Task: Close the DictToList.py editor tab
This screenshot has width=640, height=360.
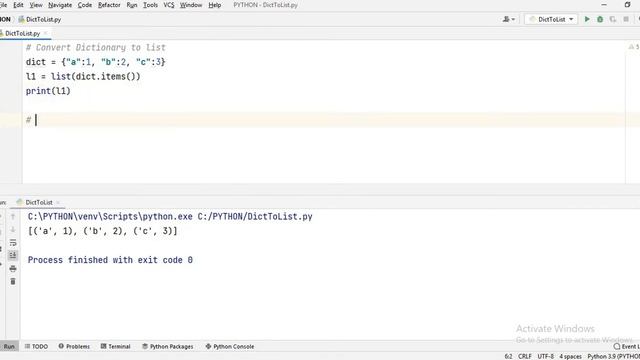Action: pos(45,33)
